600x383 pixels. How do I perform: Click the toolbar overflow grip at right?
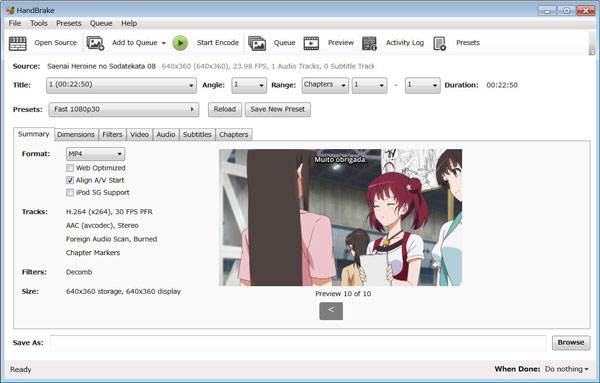592,43
